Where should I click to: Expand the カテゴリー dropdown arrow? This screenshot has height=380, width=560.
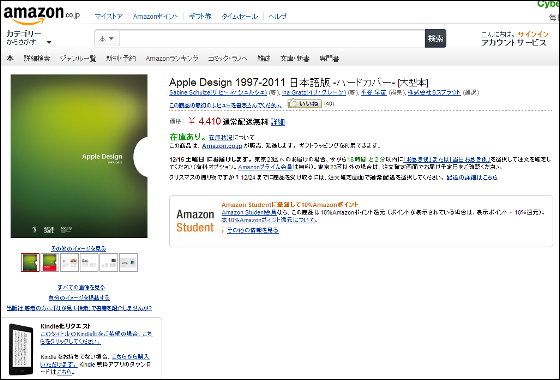tap(49, 42)
